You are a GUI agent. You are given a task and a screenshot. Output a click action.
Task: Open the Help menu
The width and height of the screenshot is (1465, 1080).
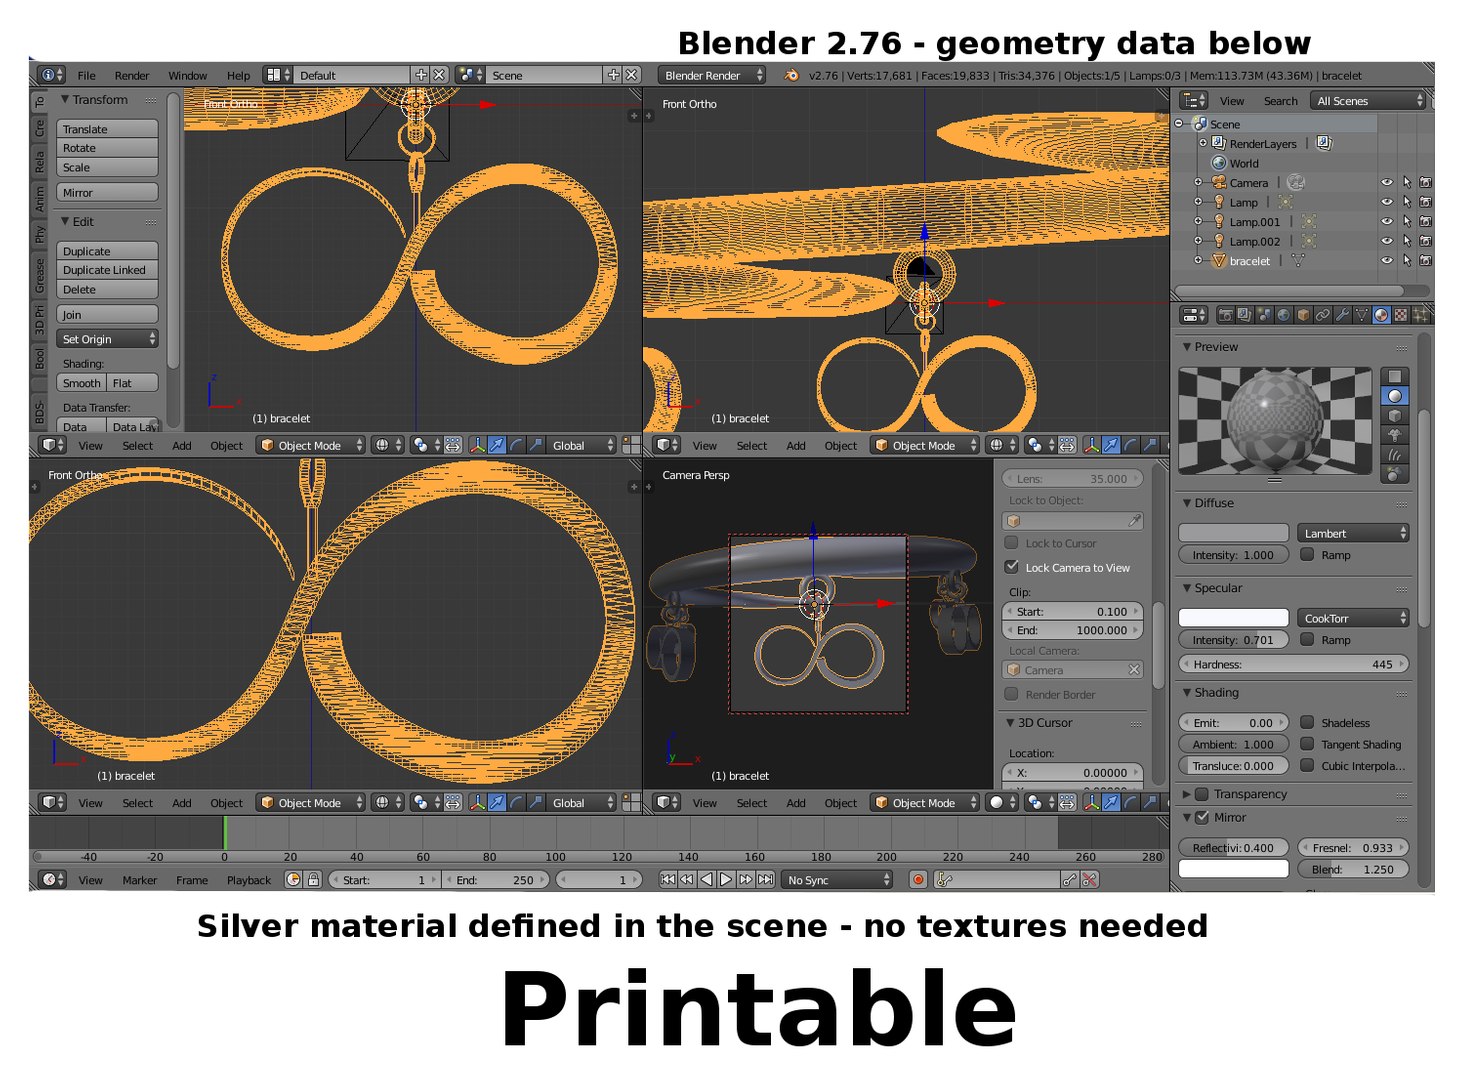click(x=238, y=75)
